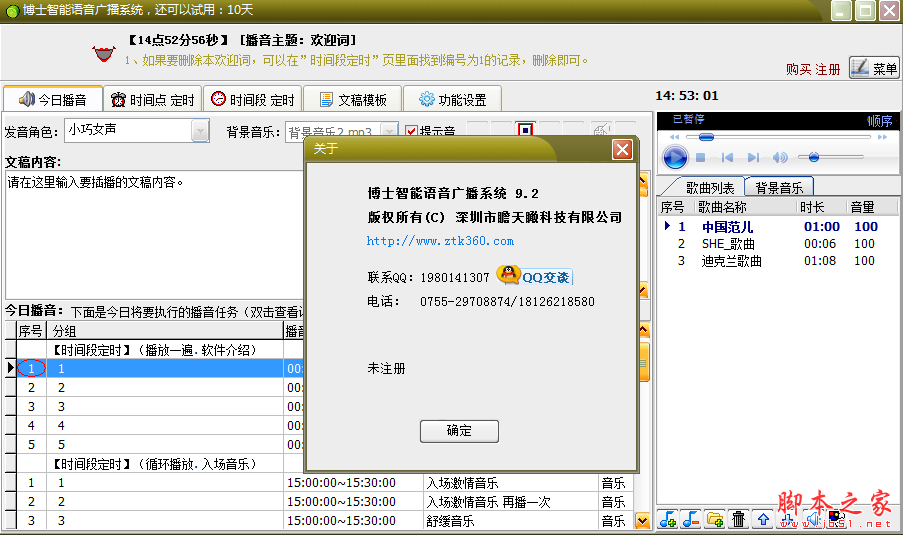
Task: Open the 时间段 定时 tab
Action: click(253, 100)
